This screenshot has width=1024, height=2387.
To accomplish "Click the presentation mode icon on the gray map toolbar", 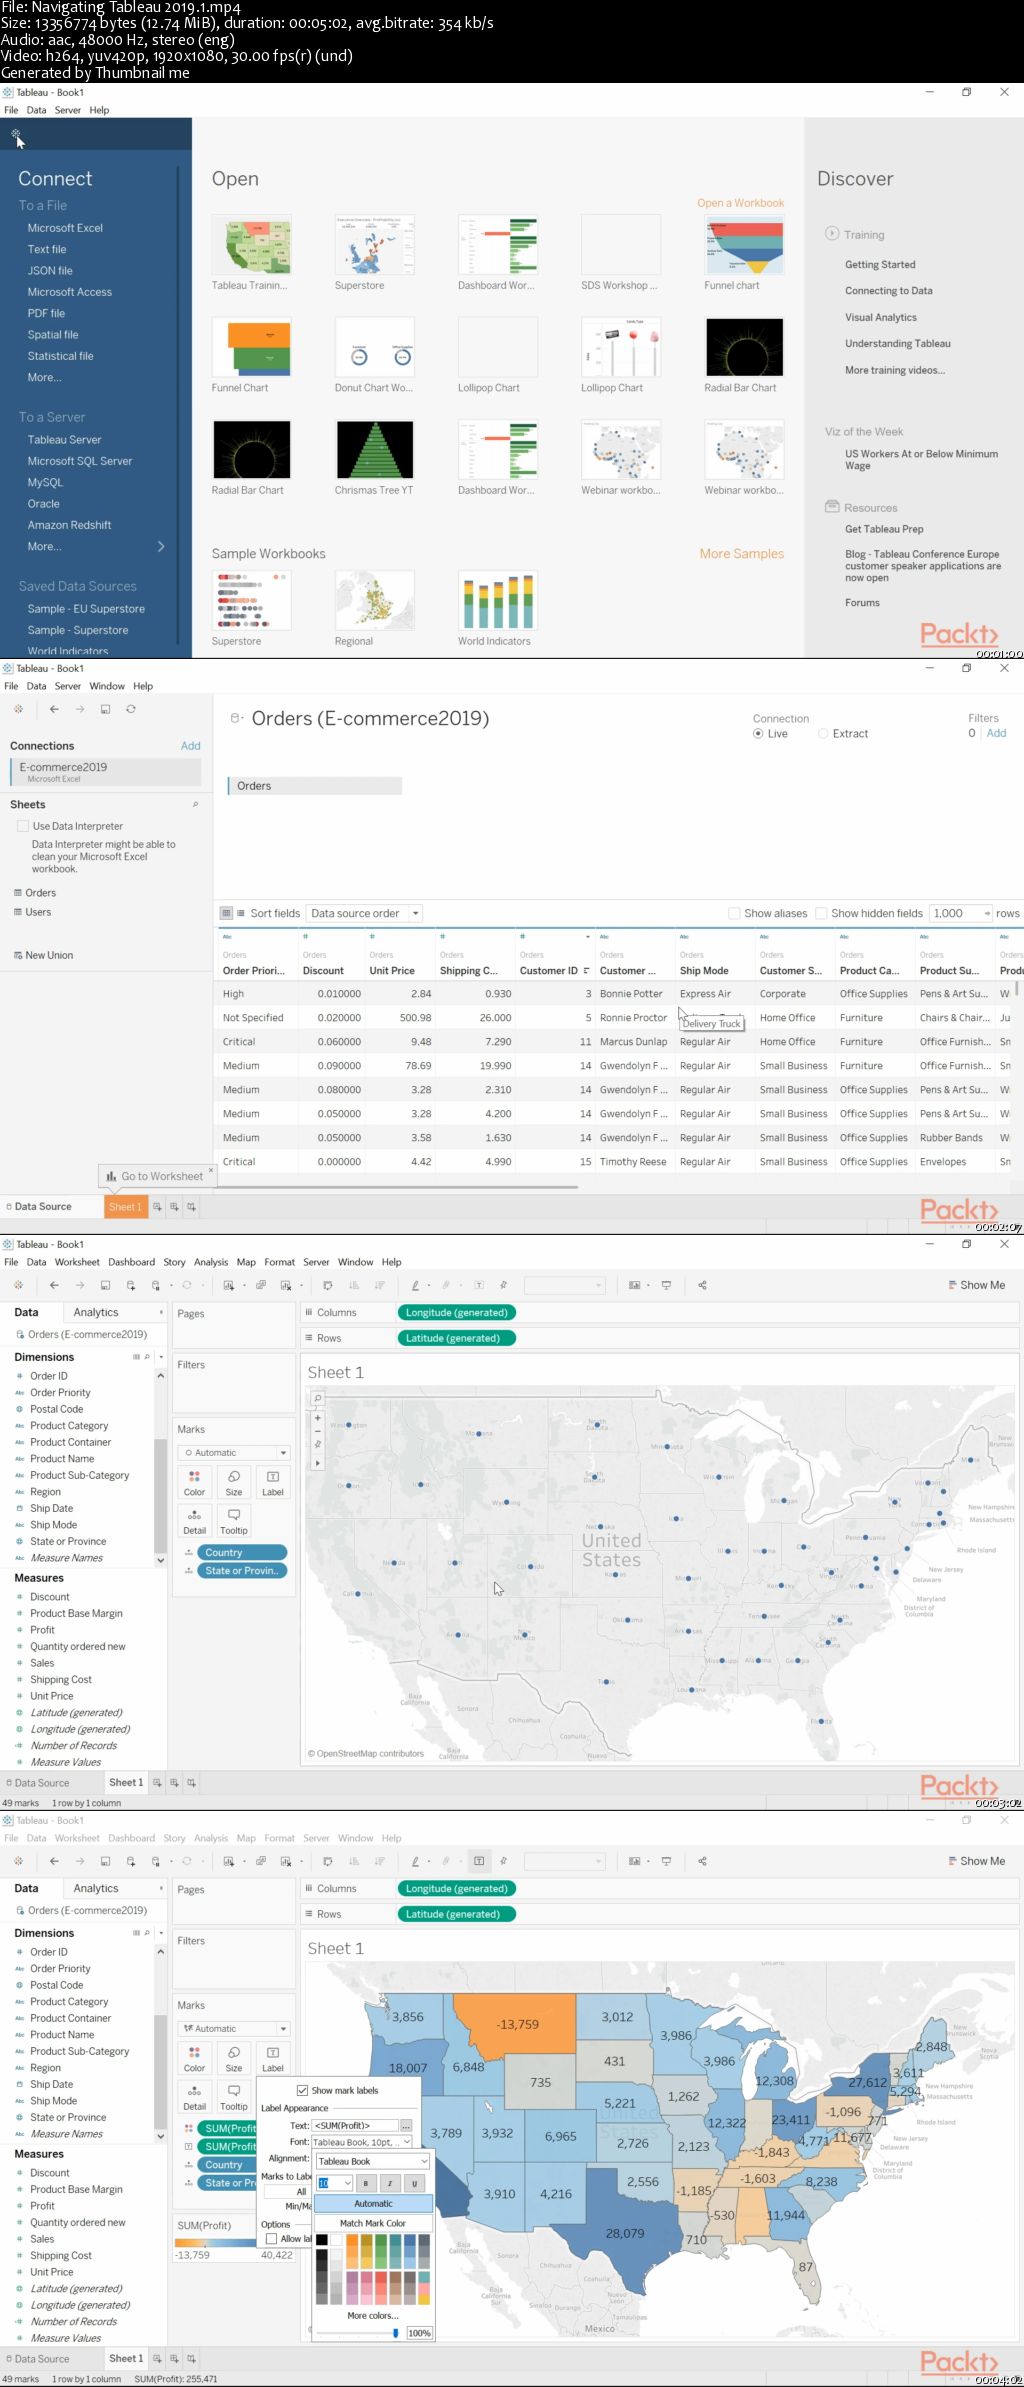I will 666,1285.
